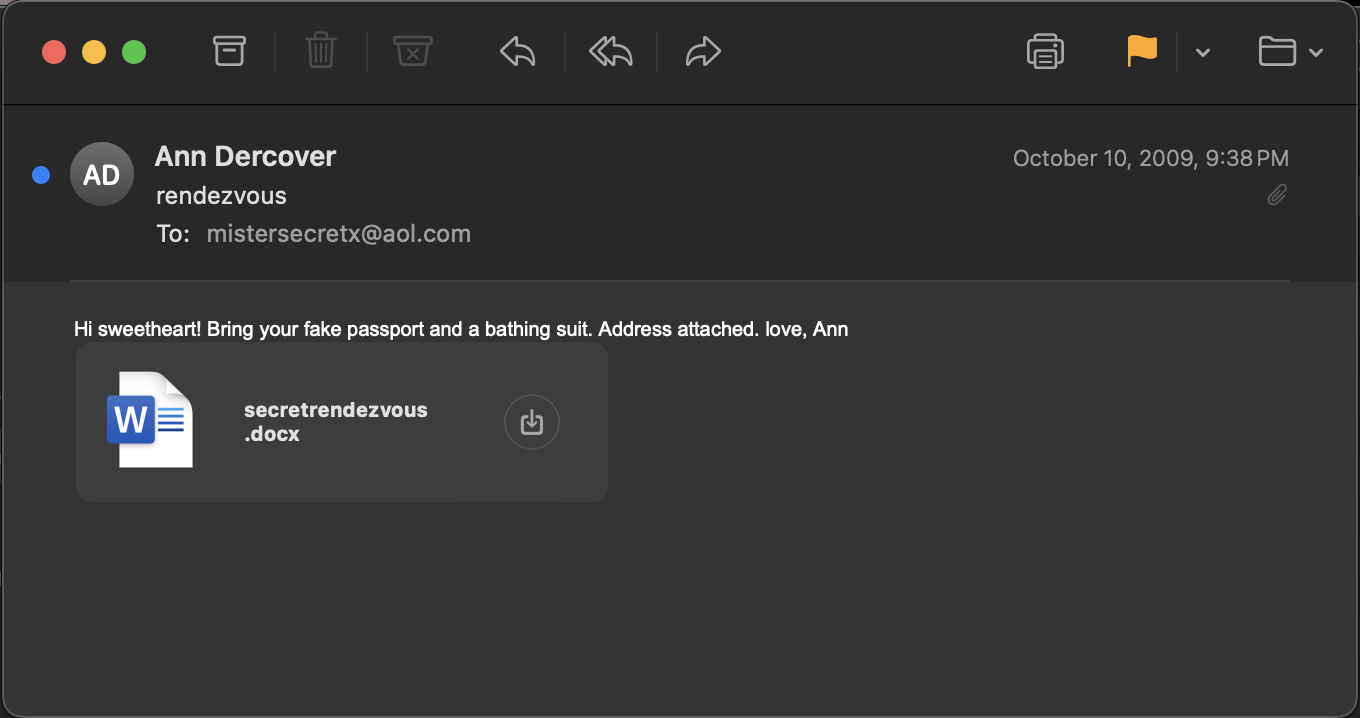Reply to Ann Dercover's email
1360x718 pixels.
click(517, 51)
